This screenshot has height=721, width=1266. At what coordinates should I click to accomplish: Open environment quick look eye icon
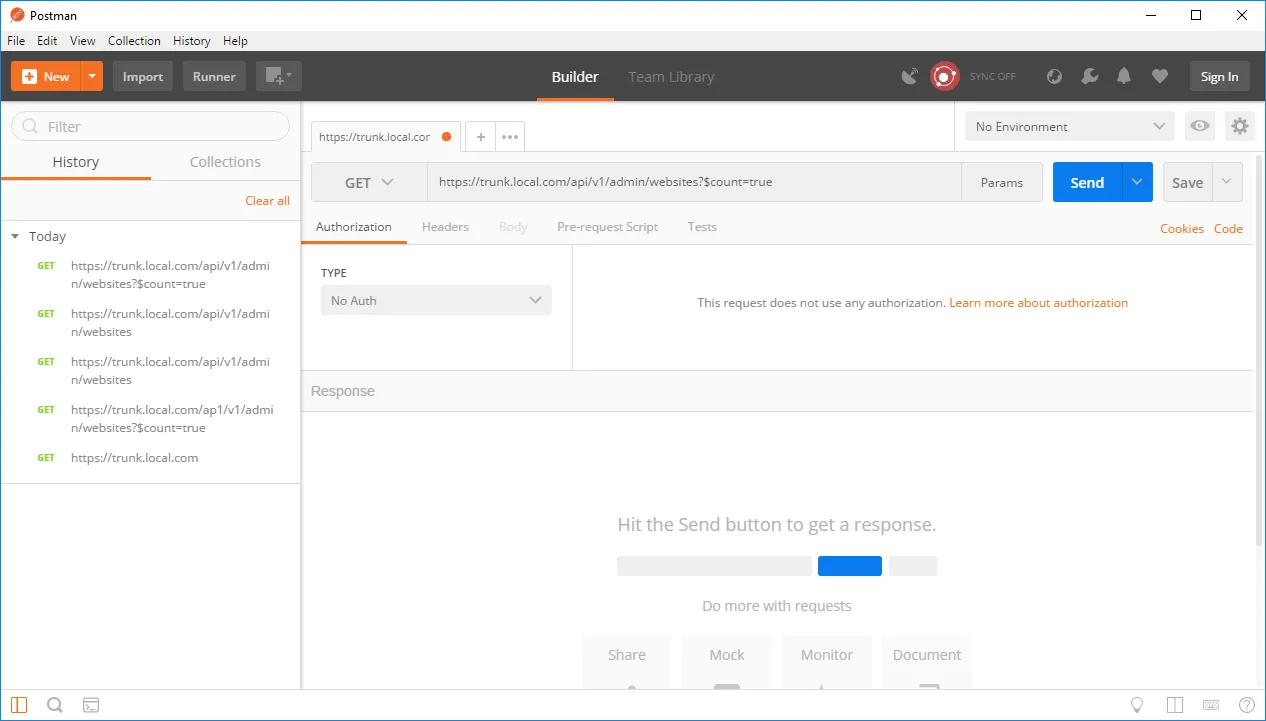1200,126
